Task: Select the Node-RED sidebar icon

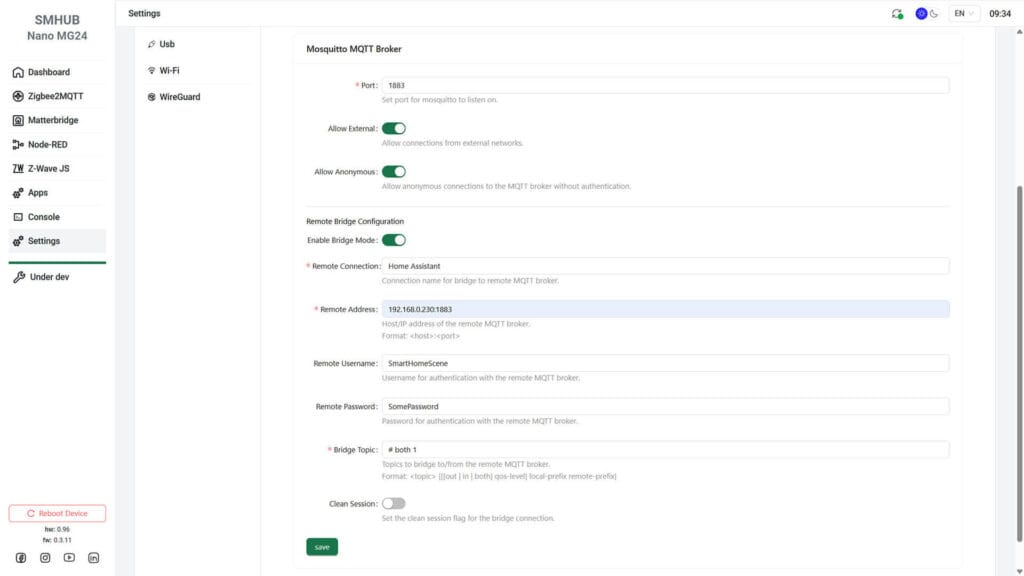Action: (x=18, y=144)
